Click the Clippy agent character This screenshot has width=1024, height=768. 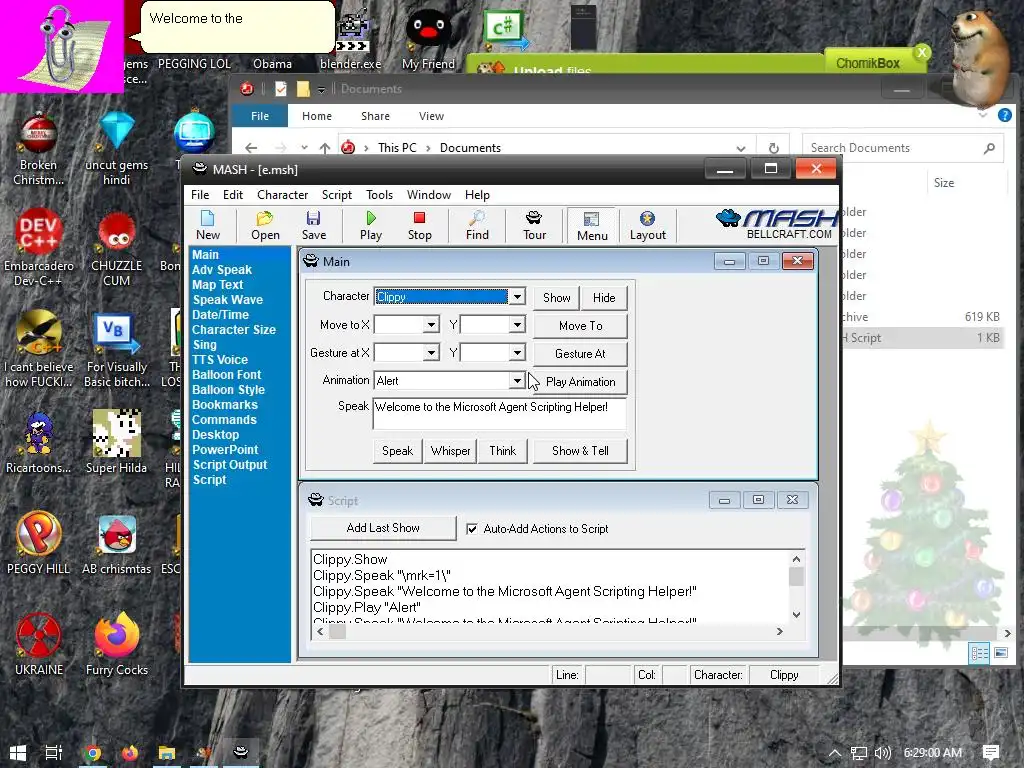(65, 49)
